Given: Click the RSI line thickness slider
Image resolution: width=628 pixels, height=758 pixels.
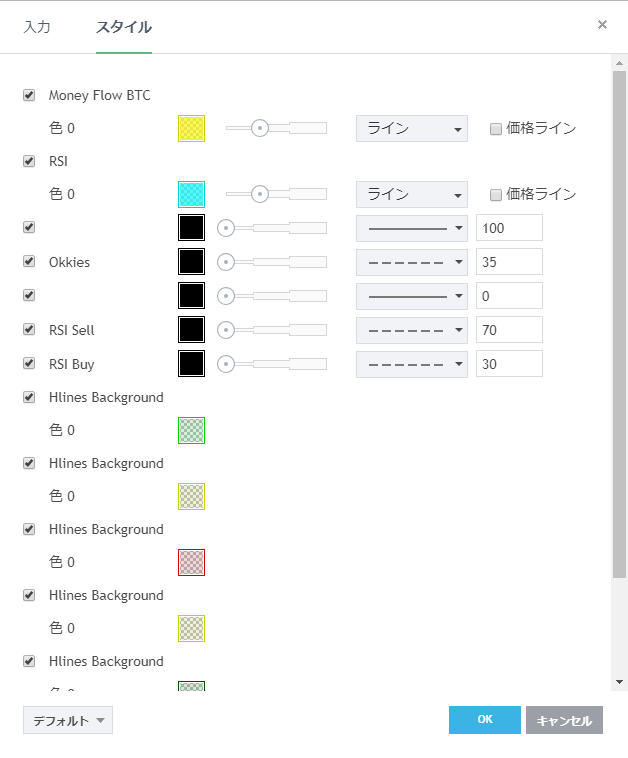Looking at the screenshot, I should [x=275, y=194].
